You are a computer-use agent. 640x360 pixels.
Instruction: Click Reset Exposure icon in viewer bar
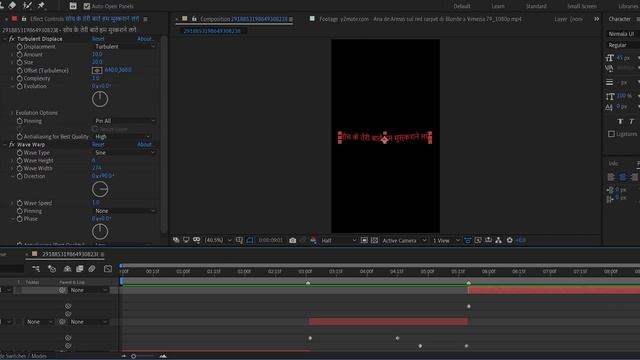pos(509,240)
